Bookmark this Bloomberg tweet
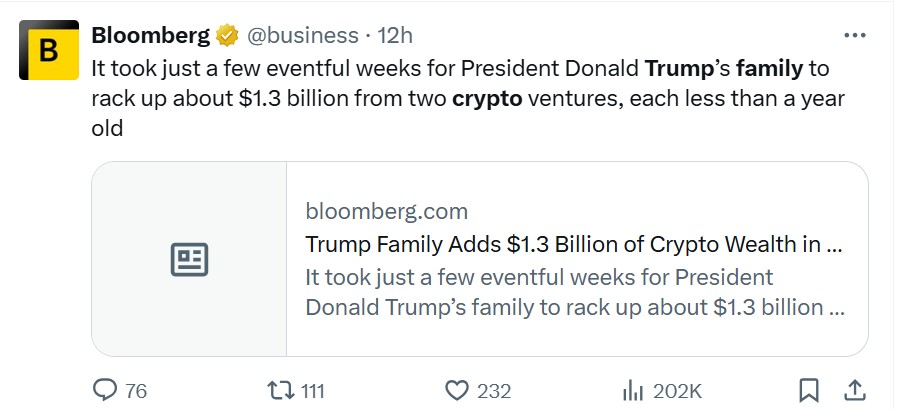Viewport: 910px width, 409px height. [x=808, y=390]
